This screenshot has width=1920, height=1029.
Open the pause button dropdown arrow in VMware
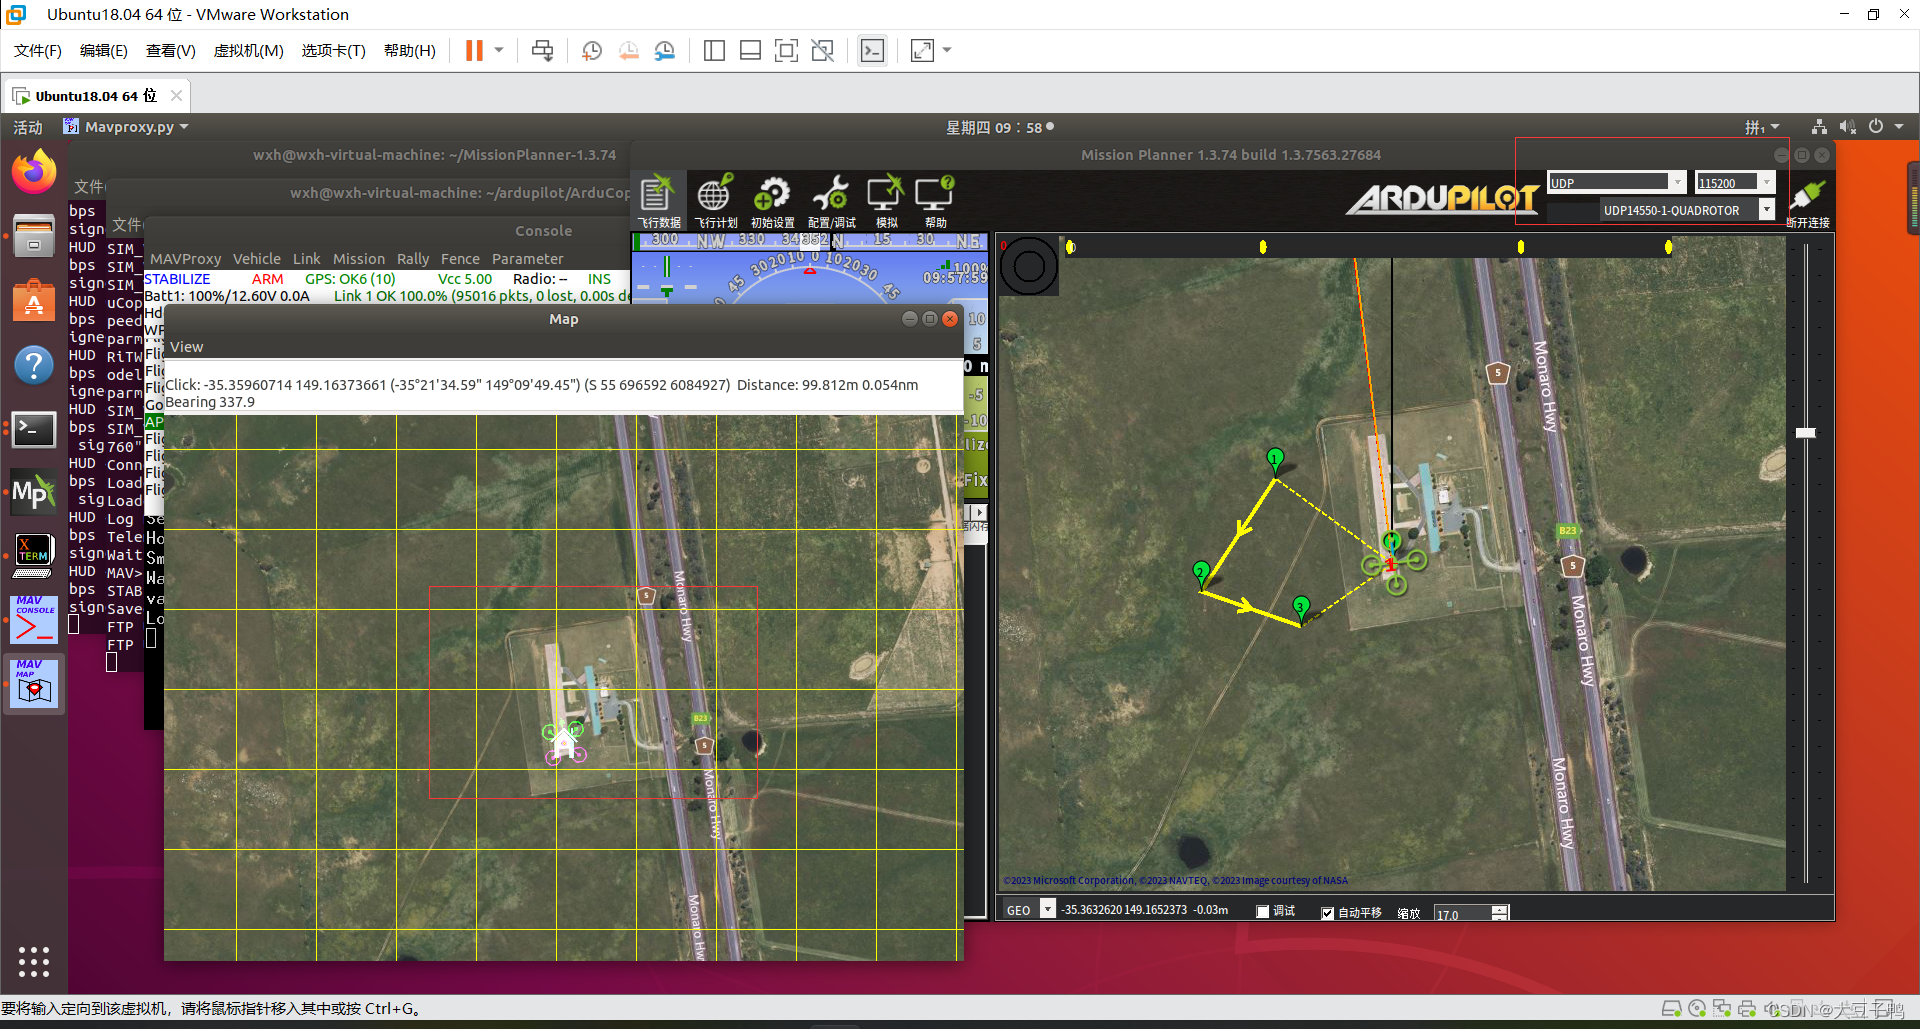point(499,50)
